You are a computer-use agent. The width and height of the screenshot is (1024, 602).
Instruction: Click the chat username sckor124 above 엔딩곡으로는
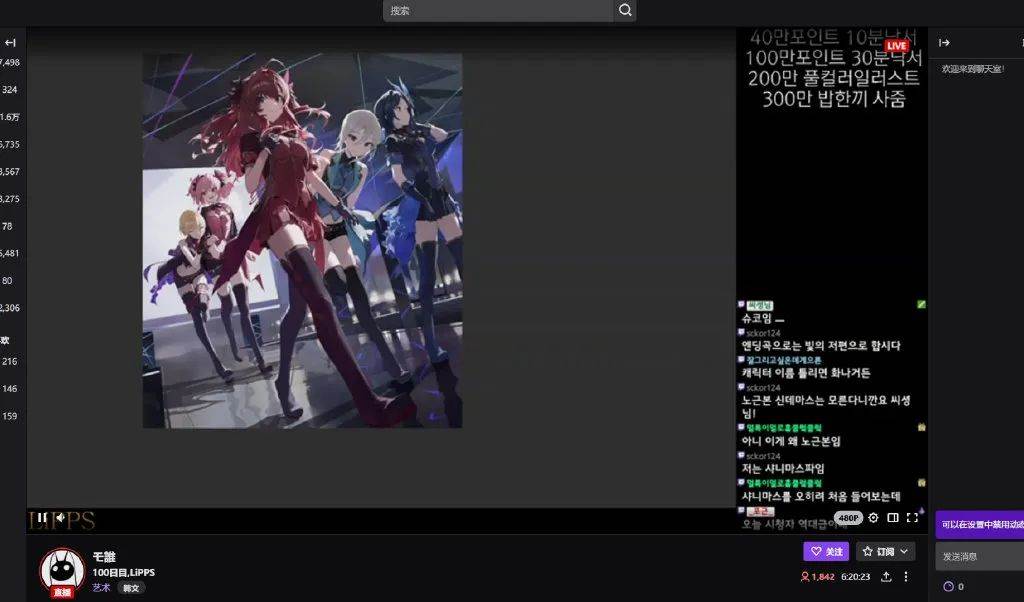[x=763, y=333]
